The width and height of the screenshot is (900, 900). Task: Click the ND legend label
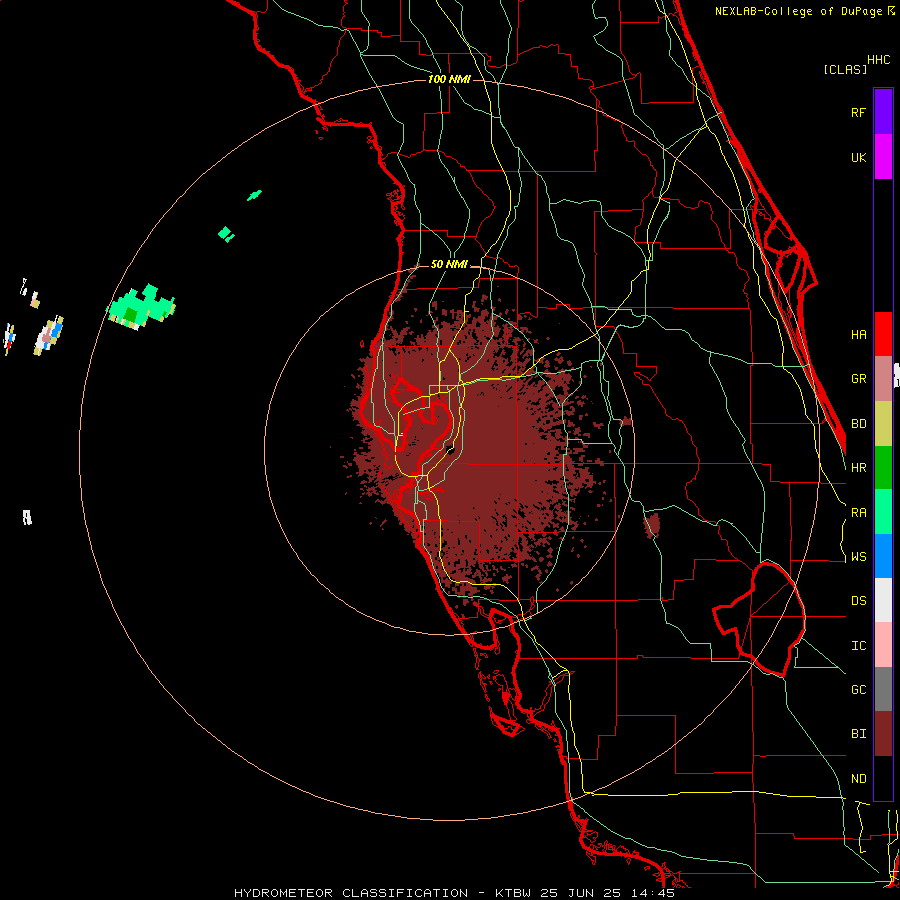858,779
